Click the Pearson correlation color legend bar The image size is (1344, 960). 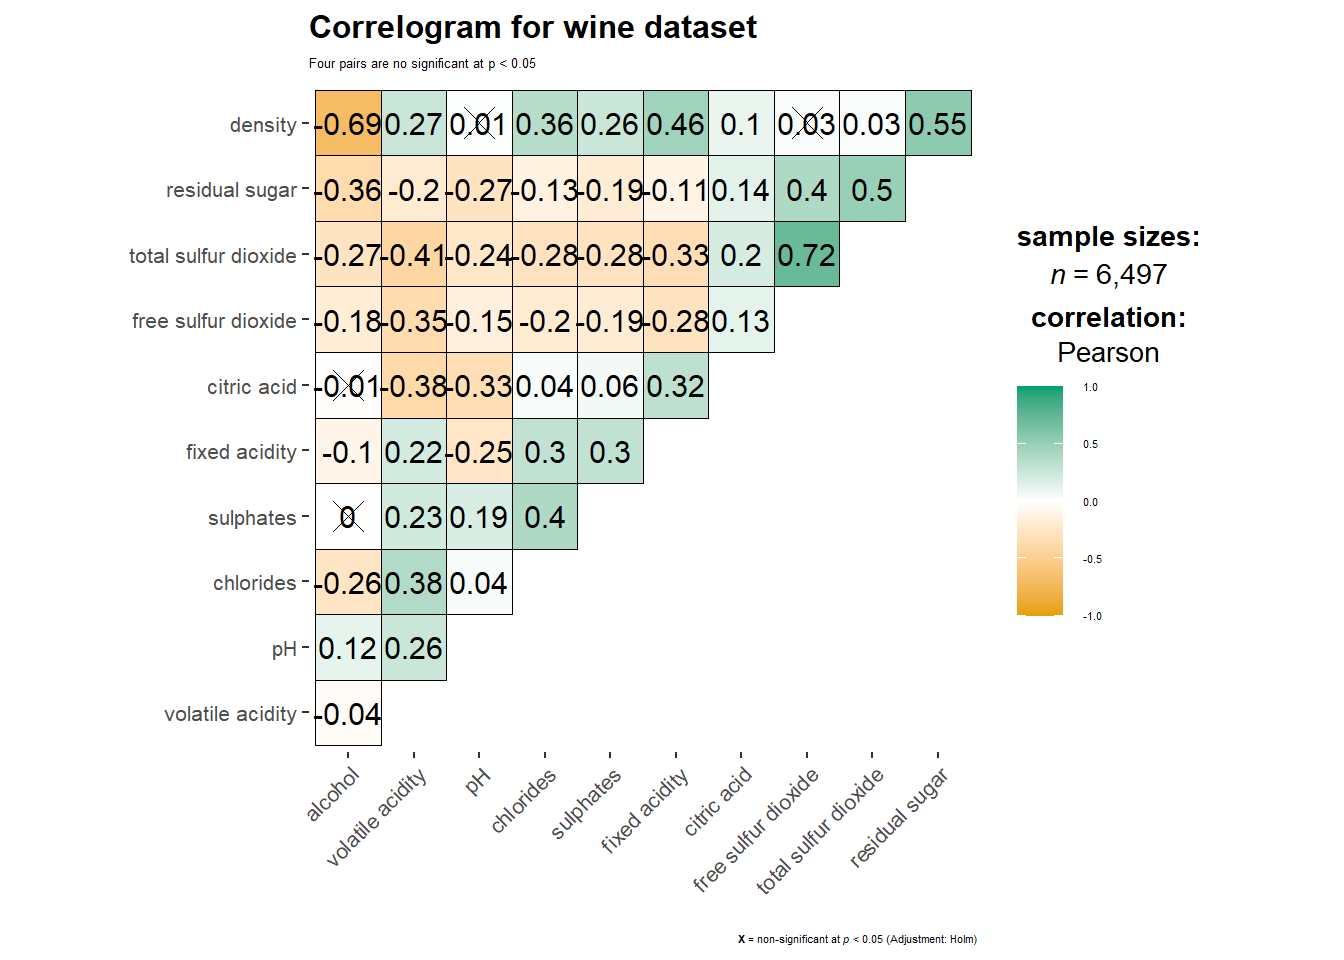pos(1039,500)
